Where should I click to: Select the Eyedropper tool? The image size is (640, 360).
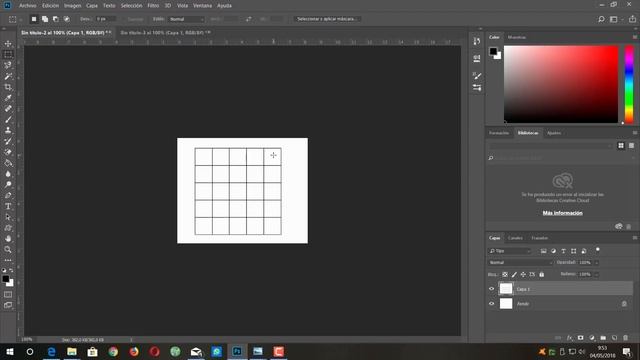click(x=8, y=98)
